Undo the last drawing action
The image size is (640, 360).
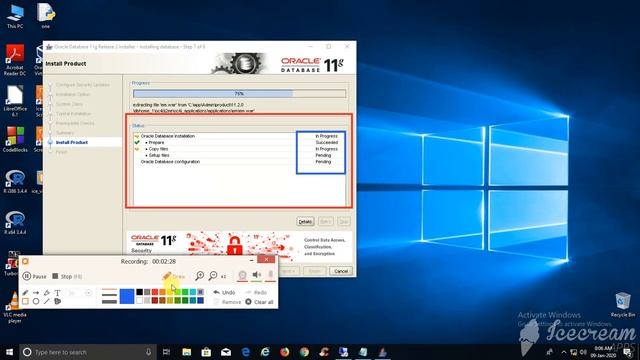pos(224,292)
